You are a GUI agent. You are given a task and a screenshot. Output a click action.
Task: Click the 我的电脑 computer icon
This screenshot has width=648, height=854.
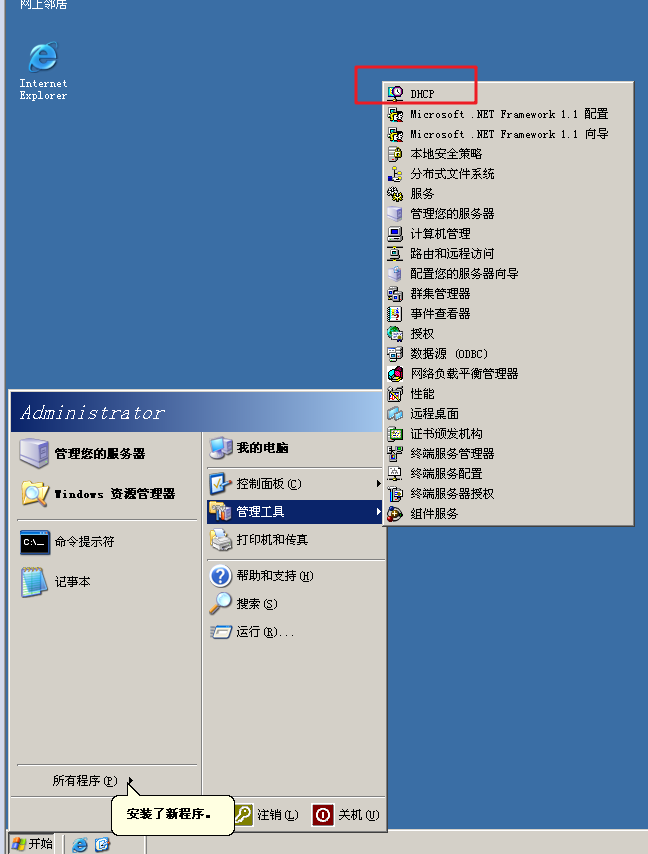(221, 448)
